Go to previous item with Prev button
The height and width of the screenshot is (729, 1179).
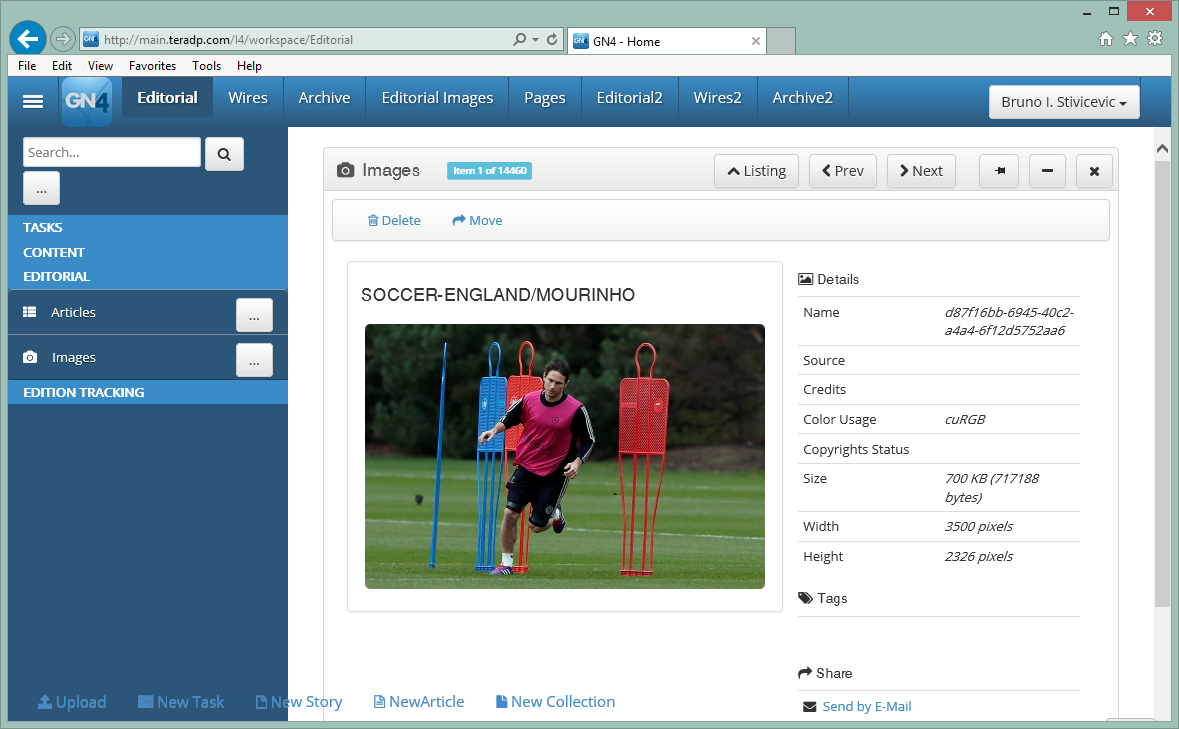coord(843,171)
